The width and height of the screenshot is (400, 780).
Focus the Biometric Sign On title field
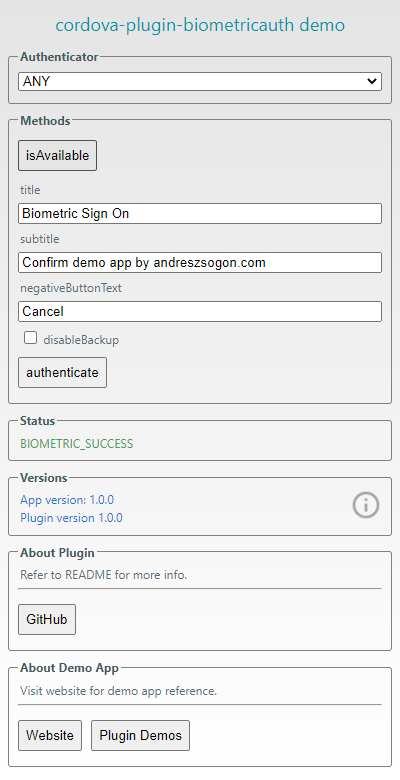click(200, 213)
